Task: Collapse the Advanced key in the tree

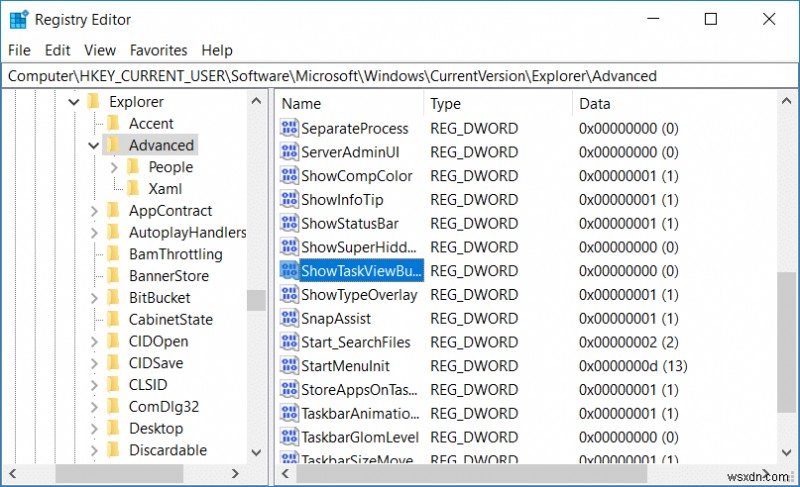Action: 94,145
